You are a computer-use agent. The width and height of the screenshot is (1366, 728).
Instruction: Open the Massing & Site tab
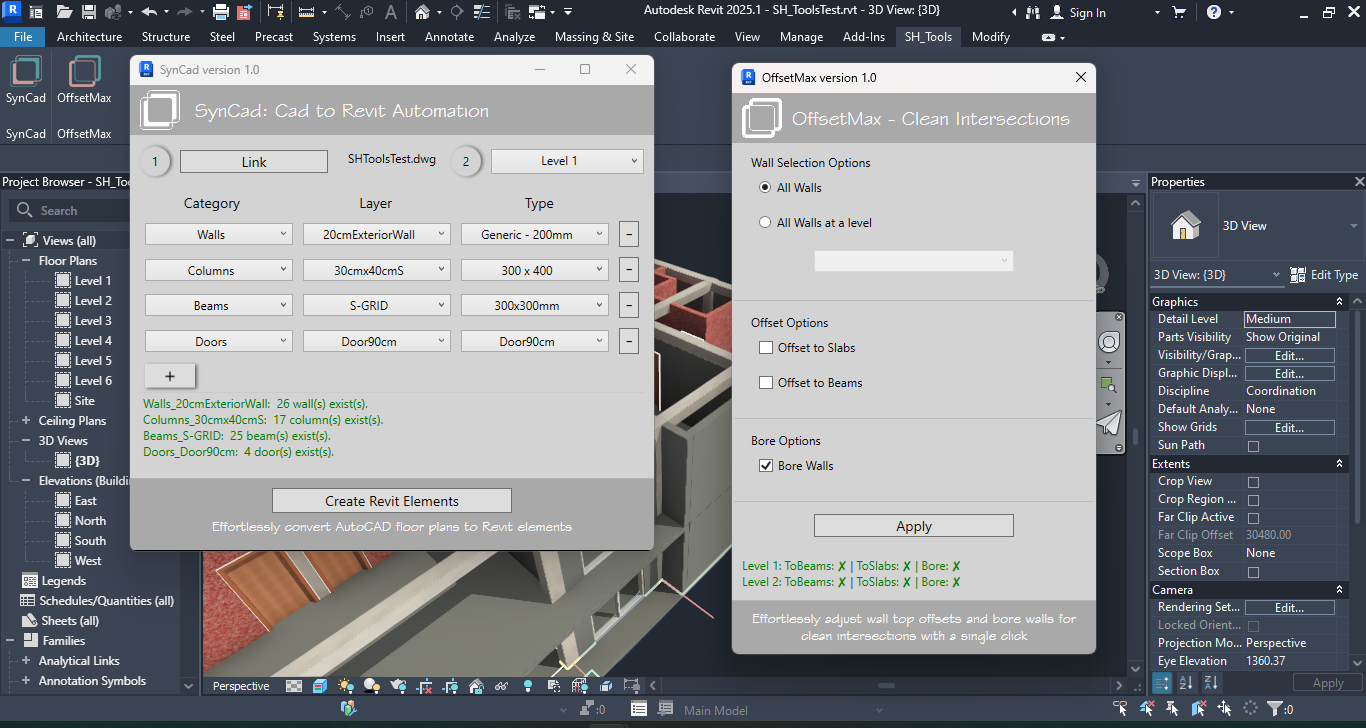594,37
